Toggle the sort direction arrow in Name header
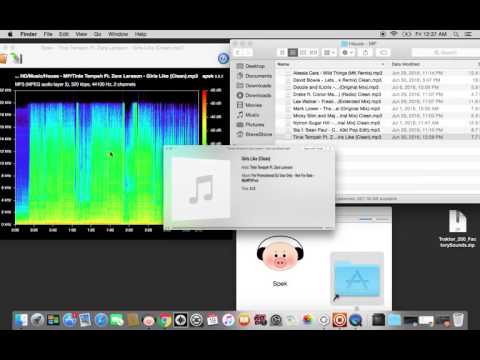The width and height of the screenshot is (480, 360). [x=383, y=64]
